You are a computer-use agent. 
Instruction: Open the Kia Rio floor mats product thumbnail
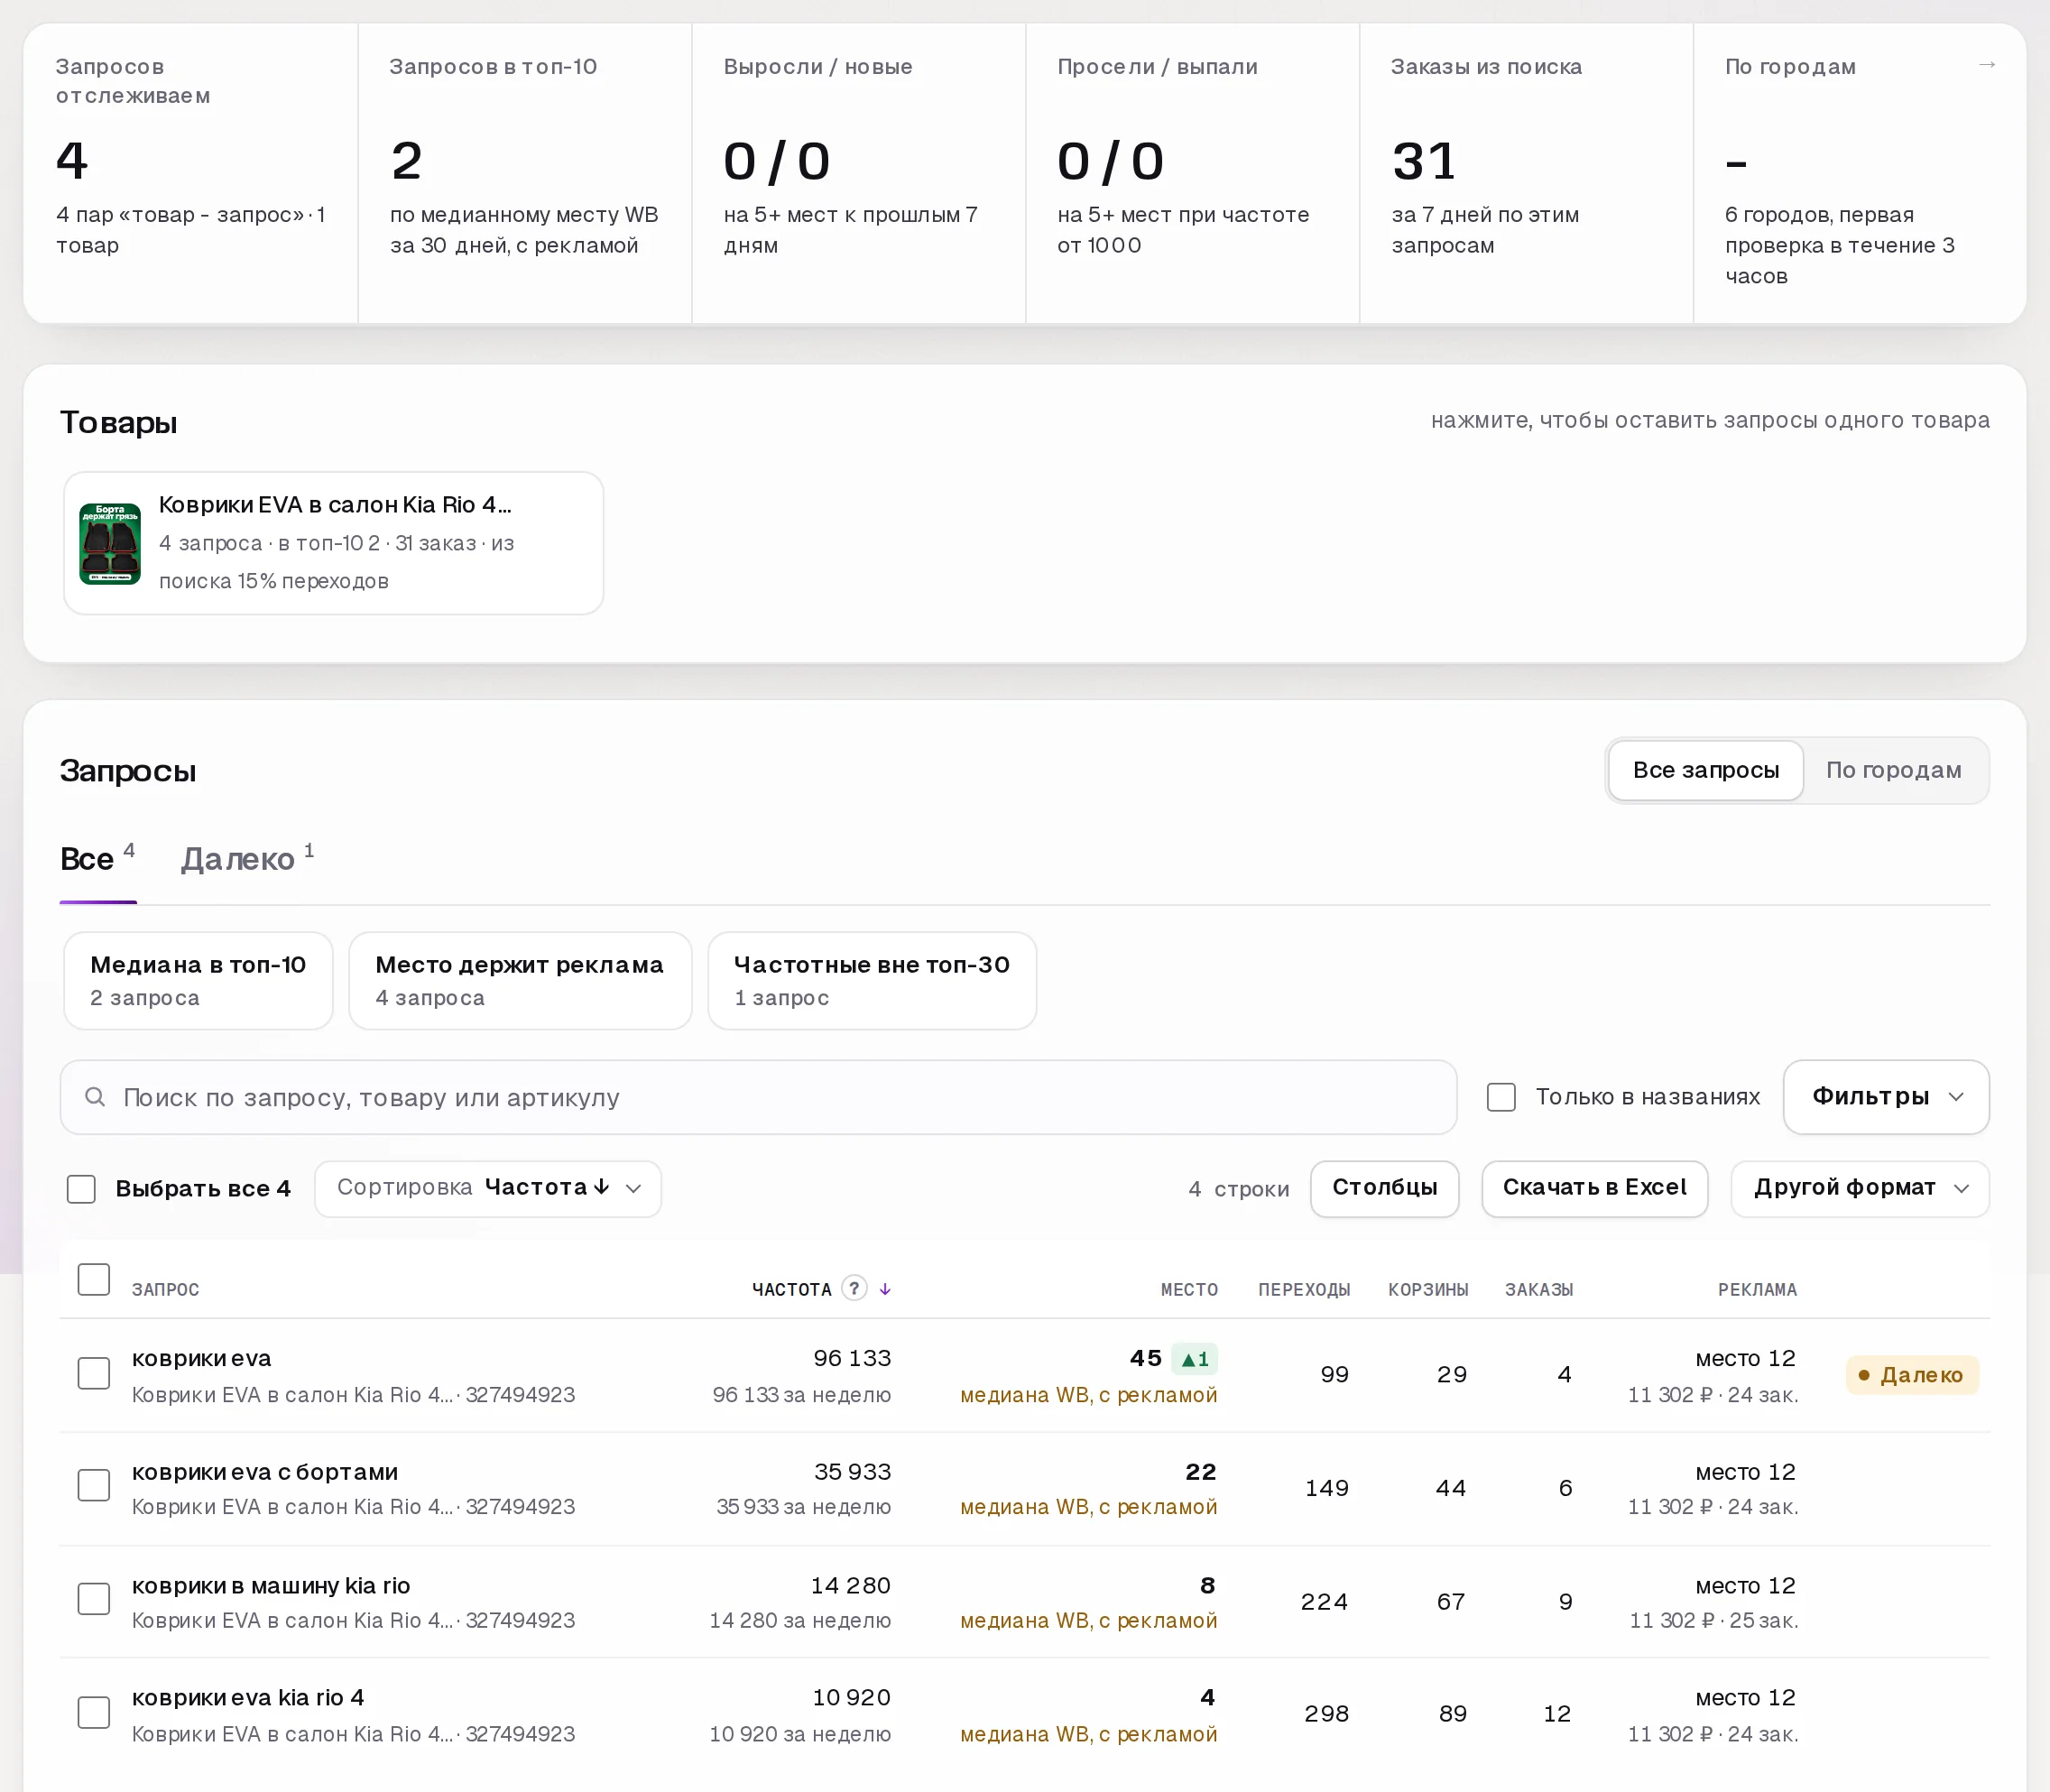click(110, 543)
